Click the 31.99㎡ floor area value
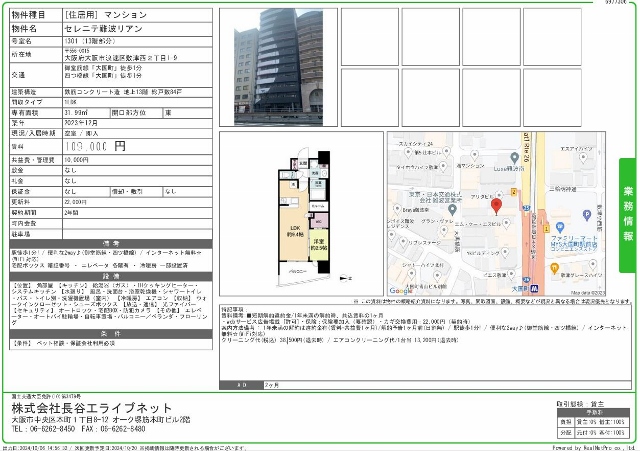The width and height of the screenshot is (640, 451). [x=76, y=113]
